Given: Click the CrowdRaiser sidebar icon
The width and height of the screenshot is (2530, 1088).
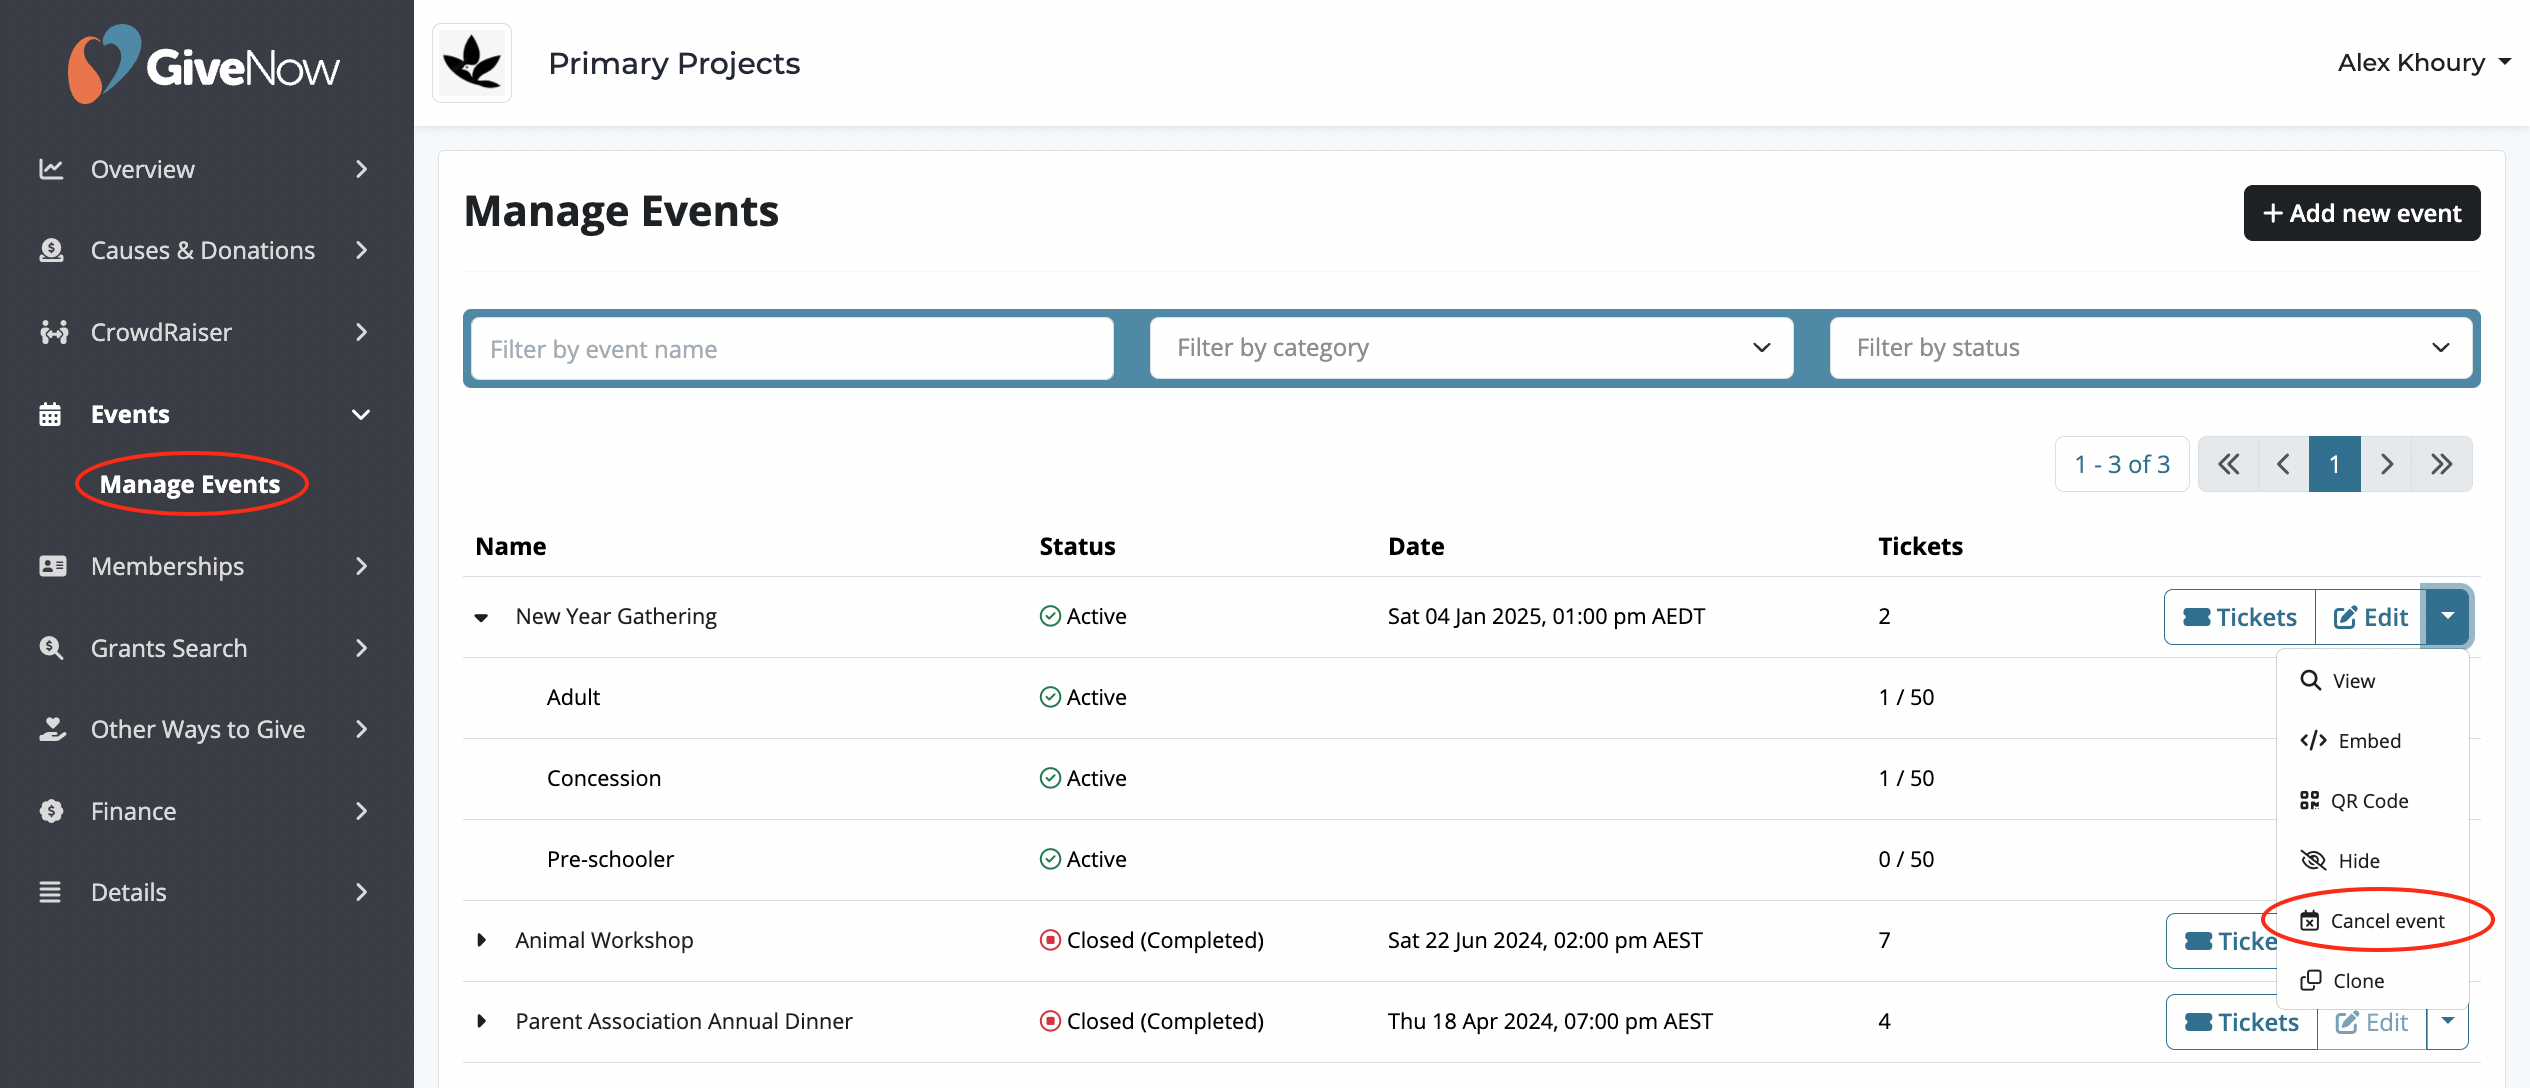Looking at the screenshot, I should click(53, 332).
